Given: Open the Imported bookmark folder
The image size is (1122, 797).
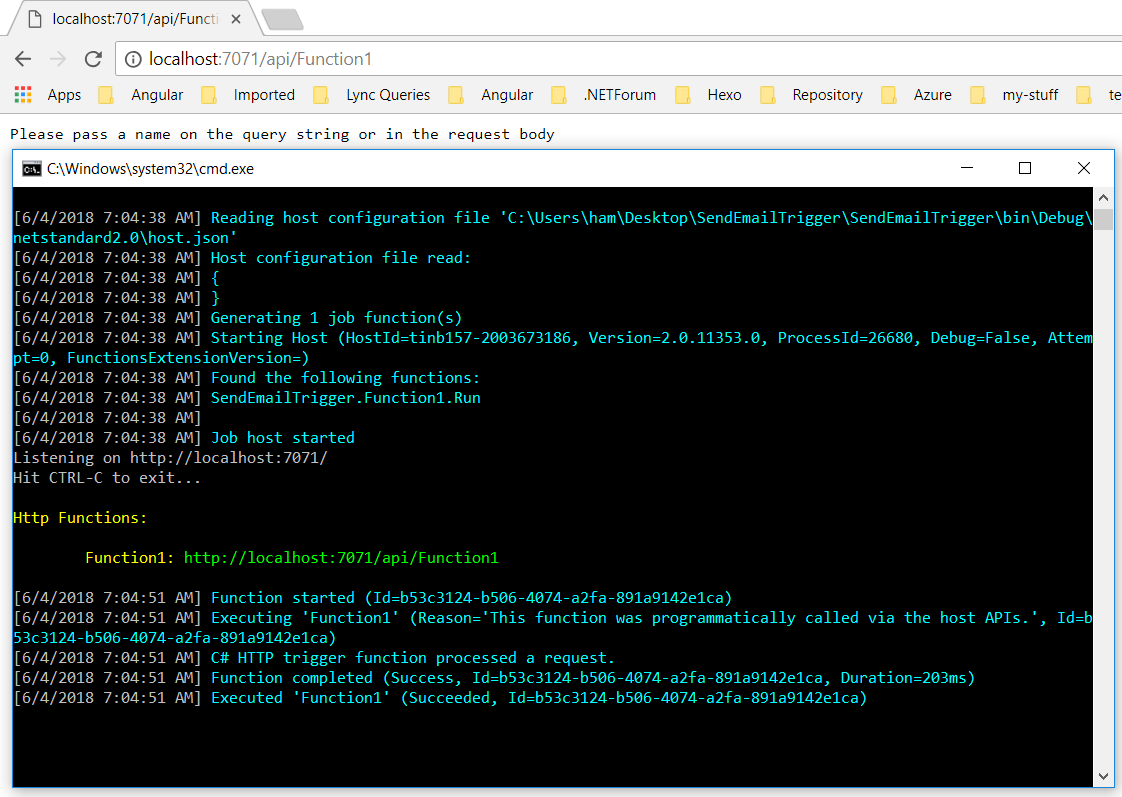Looking at the screenshot, I should tap(248, 94).
